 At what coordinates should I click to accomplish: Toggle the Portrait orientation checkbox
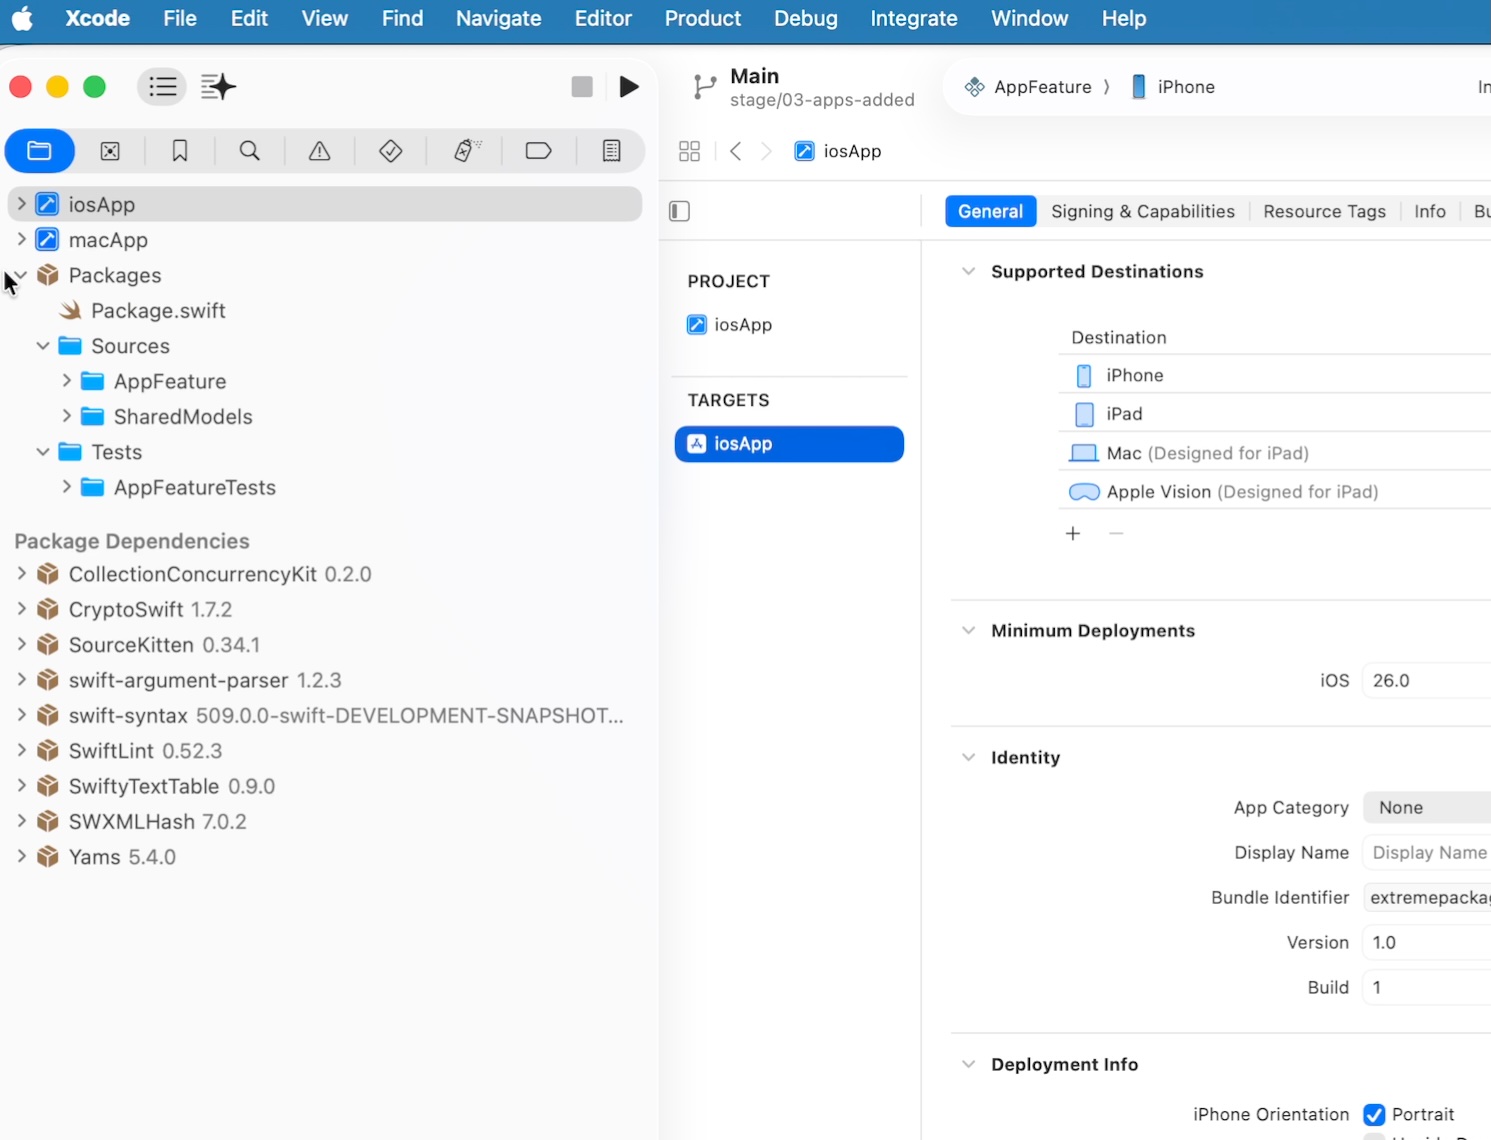(x=1374, y=1114)
